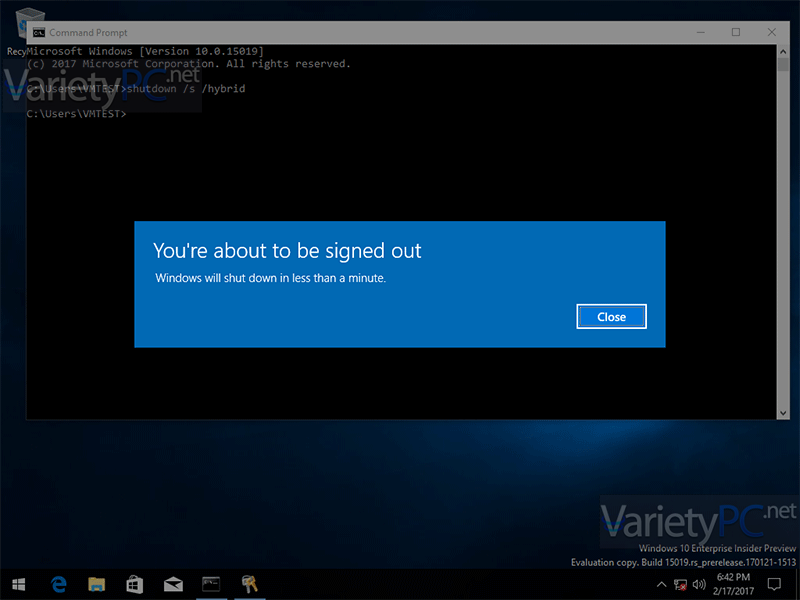This screenshot has height=600, width=800.
Task: Click the "You're about to be signed out" heading
Action: click(287, 251)
